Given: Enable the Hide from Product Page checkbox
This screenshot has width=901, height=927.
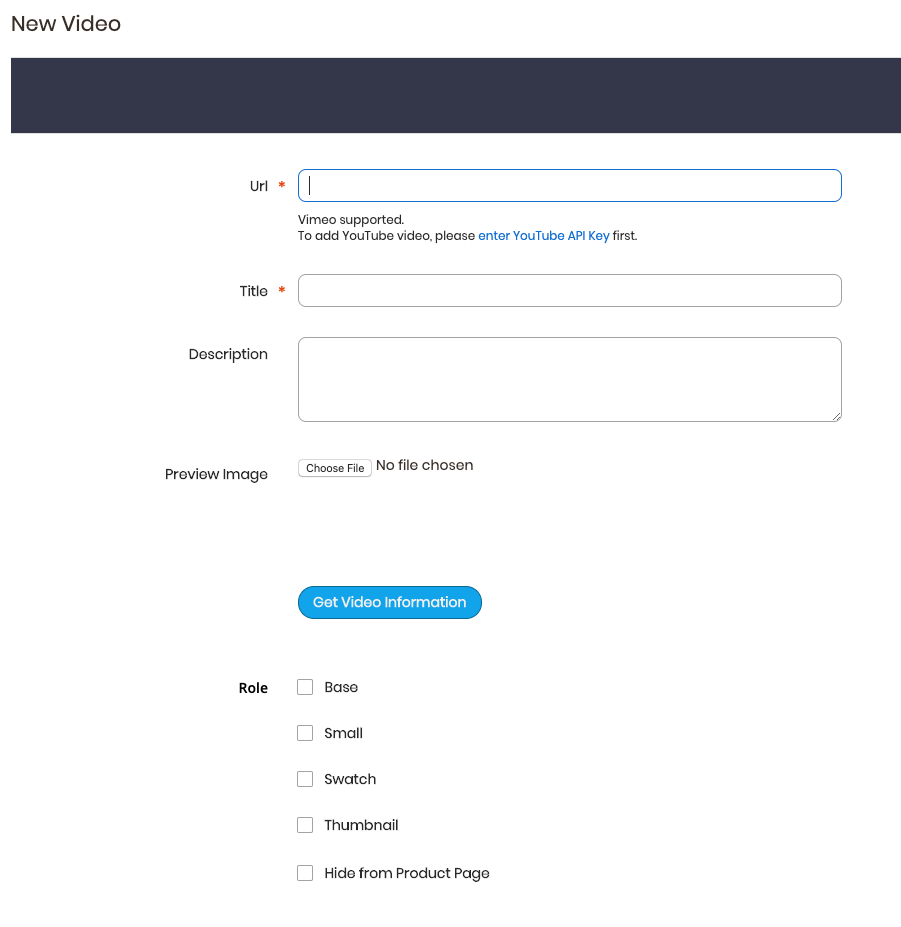Looking at the screenshot, I should click(305, 873).
